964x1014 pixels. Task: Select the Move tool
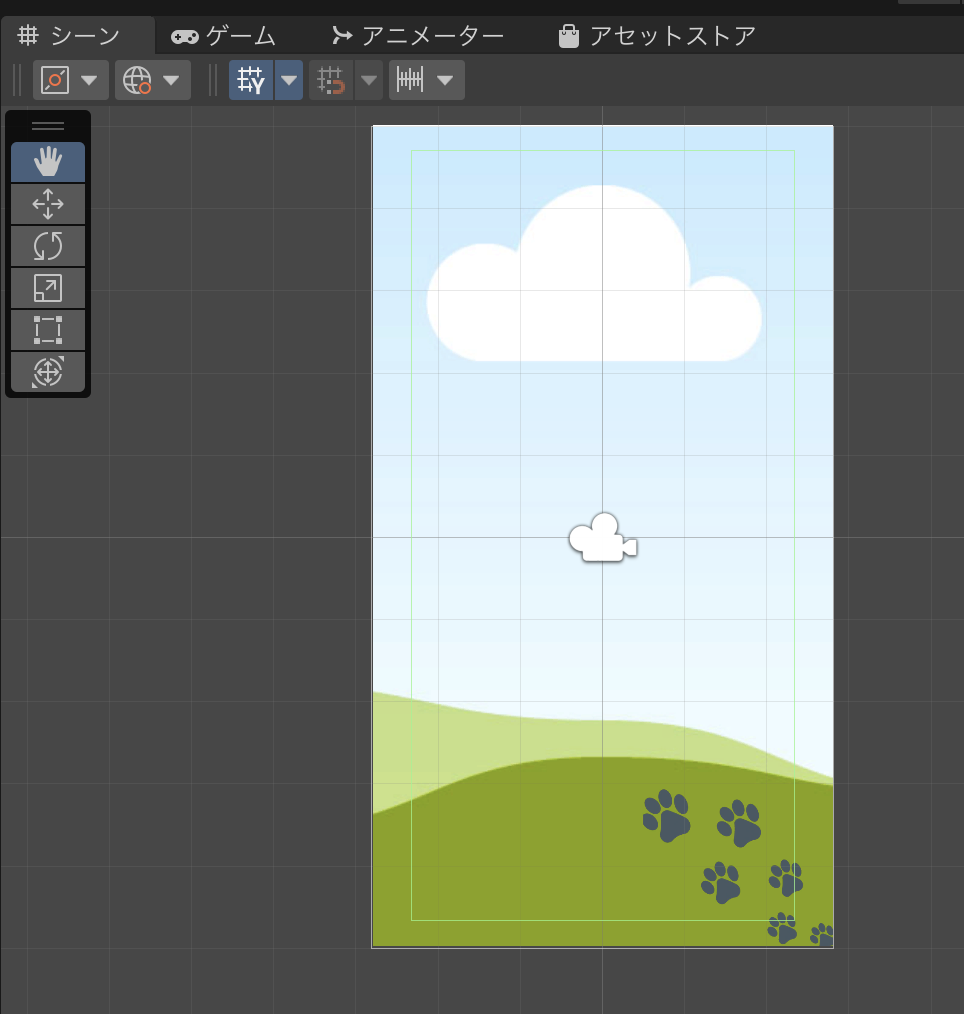(48, 204)
